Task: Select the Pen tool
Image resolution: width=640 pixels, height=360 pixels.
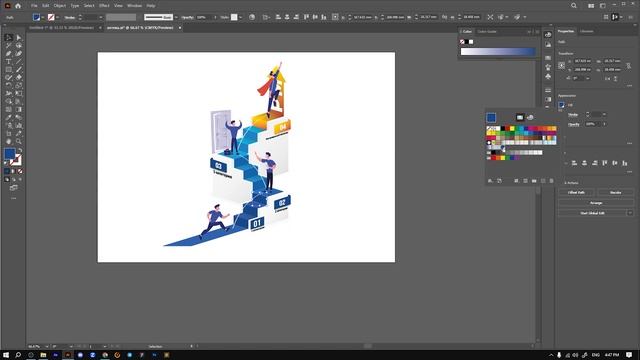Action: point(9,53)
